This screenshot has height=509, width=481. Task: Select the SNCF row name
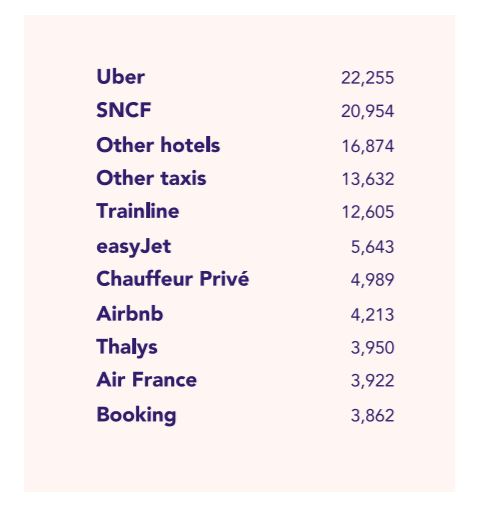coord(124,110)
